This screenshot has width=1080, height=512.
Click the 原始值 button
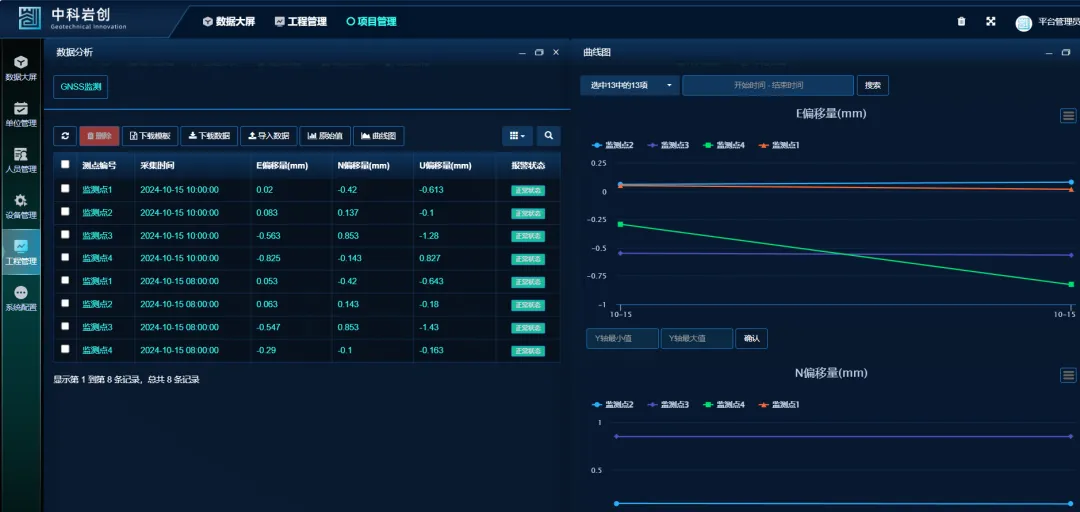point(325,136)
